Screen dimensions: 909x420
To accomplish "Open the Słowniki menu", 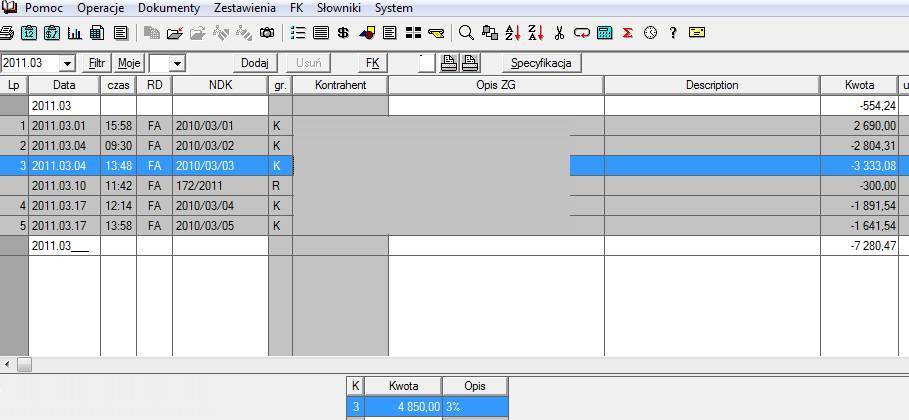I will [338, 8].
